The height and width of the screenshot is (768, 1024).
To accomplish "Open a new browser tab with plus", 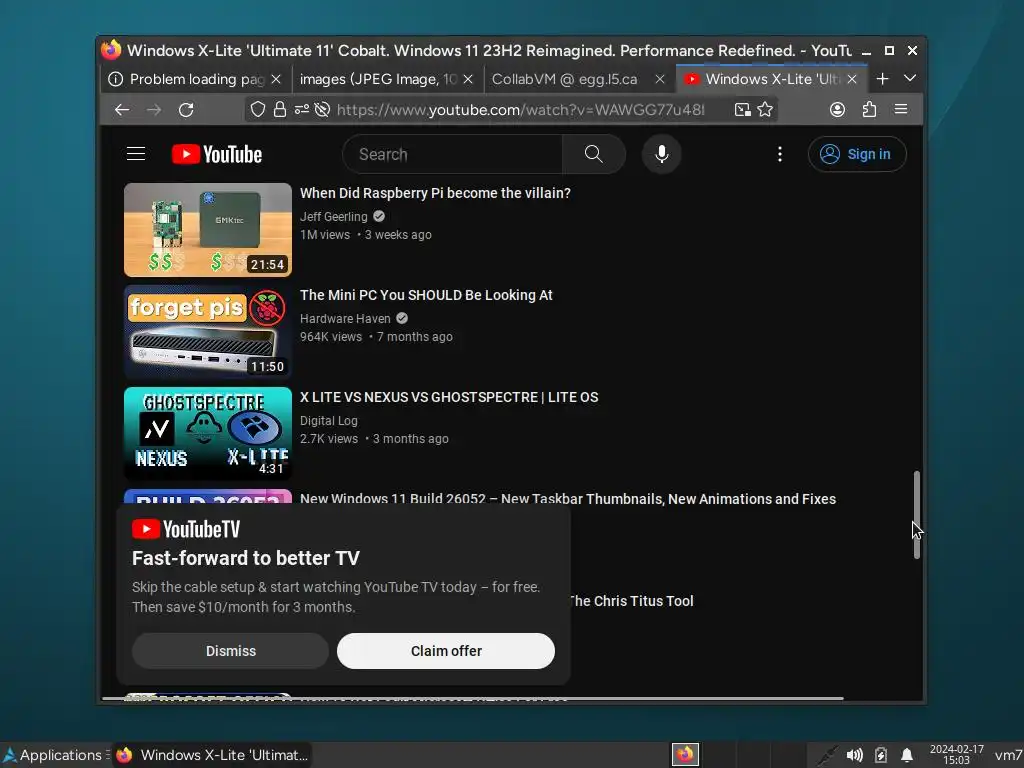I will 882,79.
